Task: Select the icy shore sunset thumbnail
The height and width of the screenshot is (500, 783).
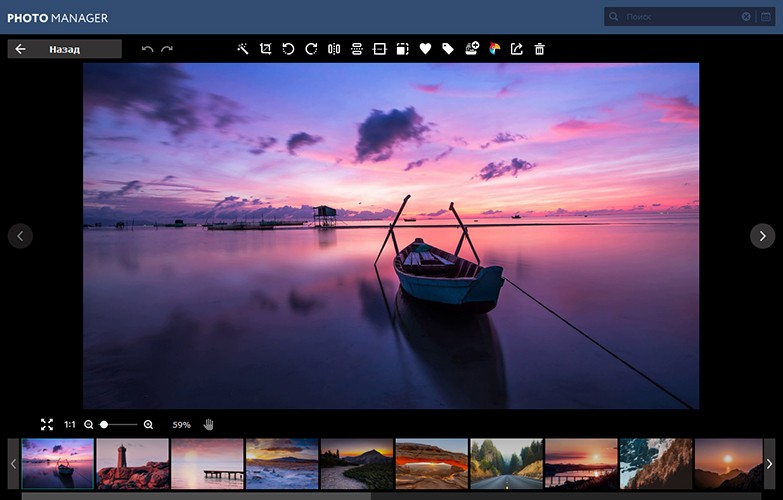Action: click(282, 464)
